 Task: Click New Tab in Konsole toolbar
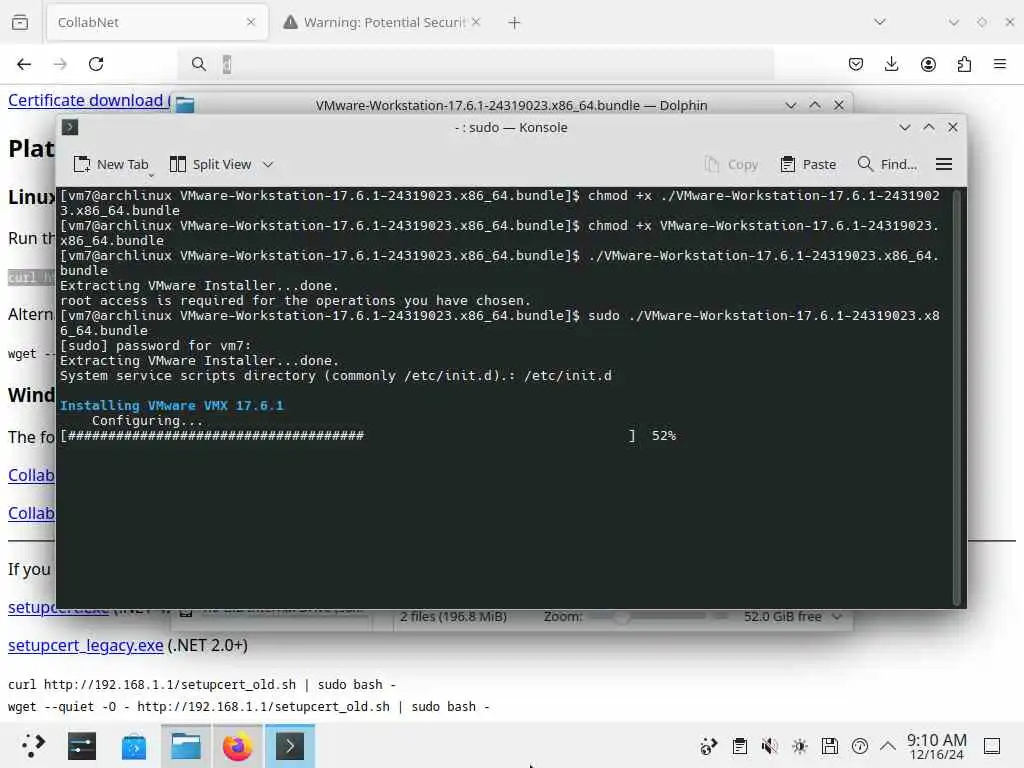point(111,165)
